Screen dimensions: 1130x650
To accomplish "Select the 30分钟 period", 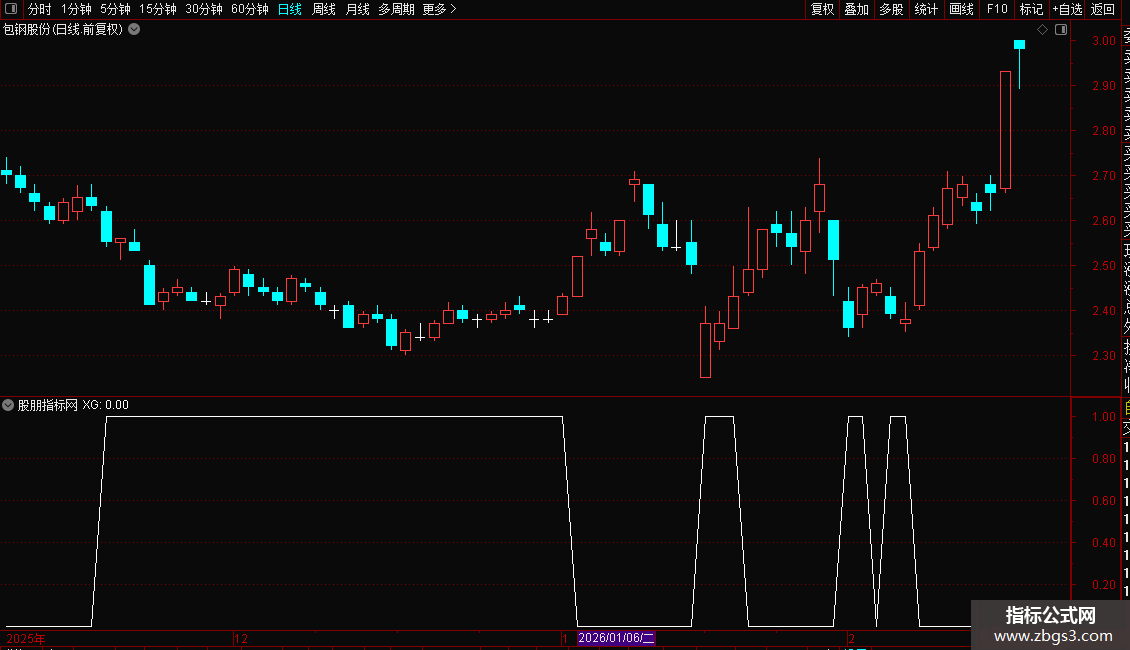I will tap(204, 9).
